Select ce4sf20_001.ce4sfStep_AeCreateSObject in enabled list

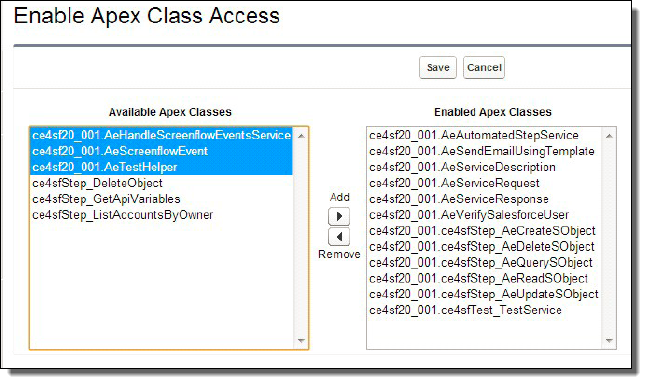click(x=484, y=231)
